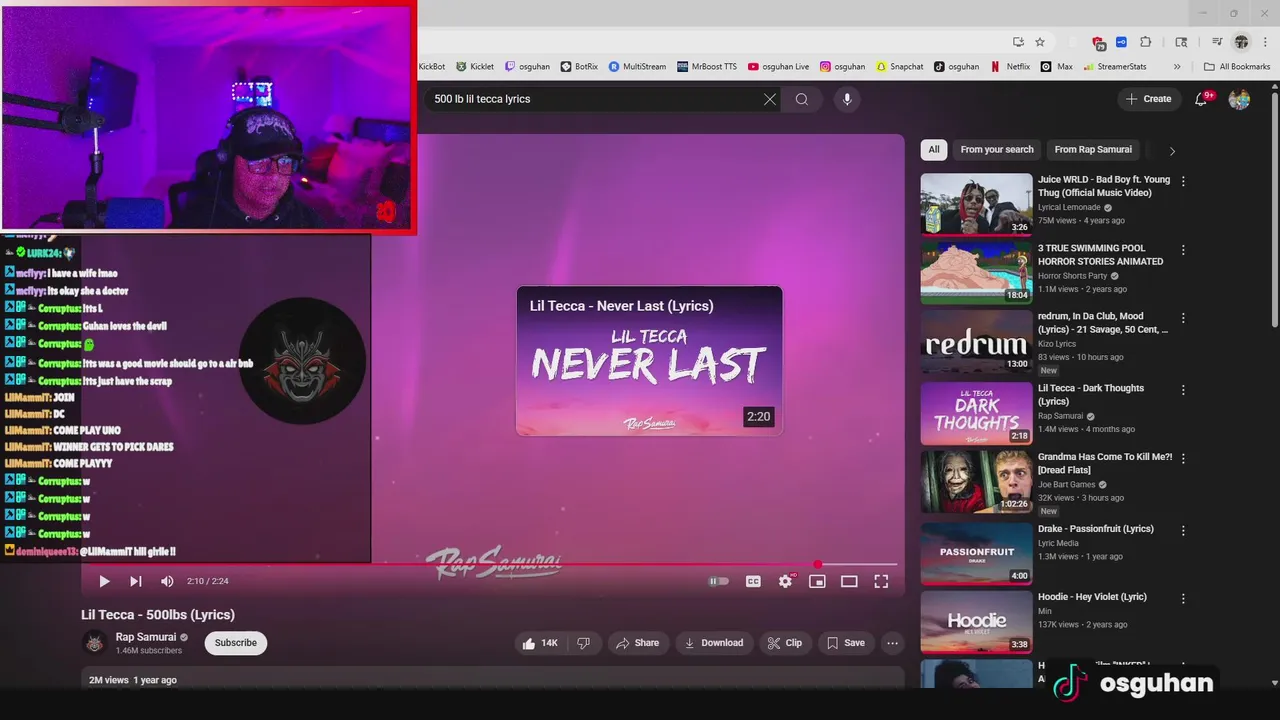The width and height of the screenshot is (1280, 720).
Task: Open the All Bookmarks folder
Action: pyautogui.click(x=1237, y=67)
